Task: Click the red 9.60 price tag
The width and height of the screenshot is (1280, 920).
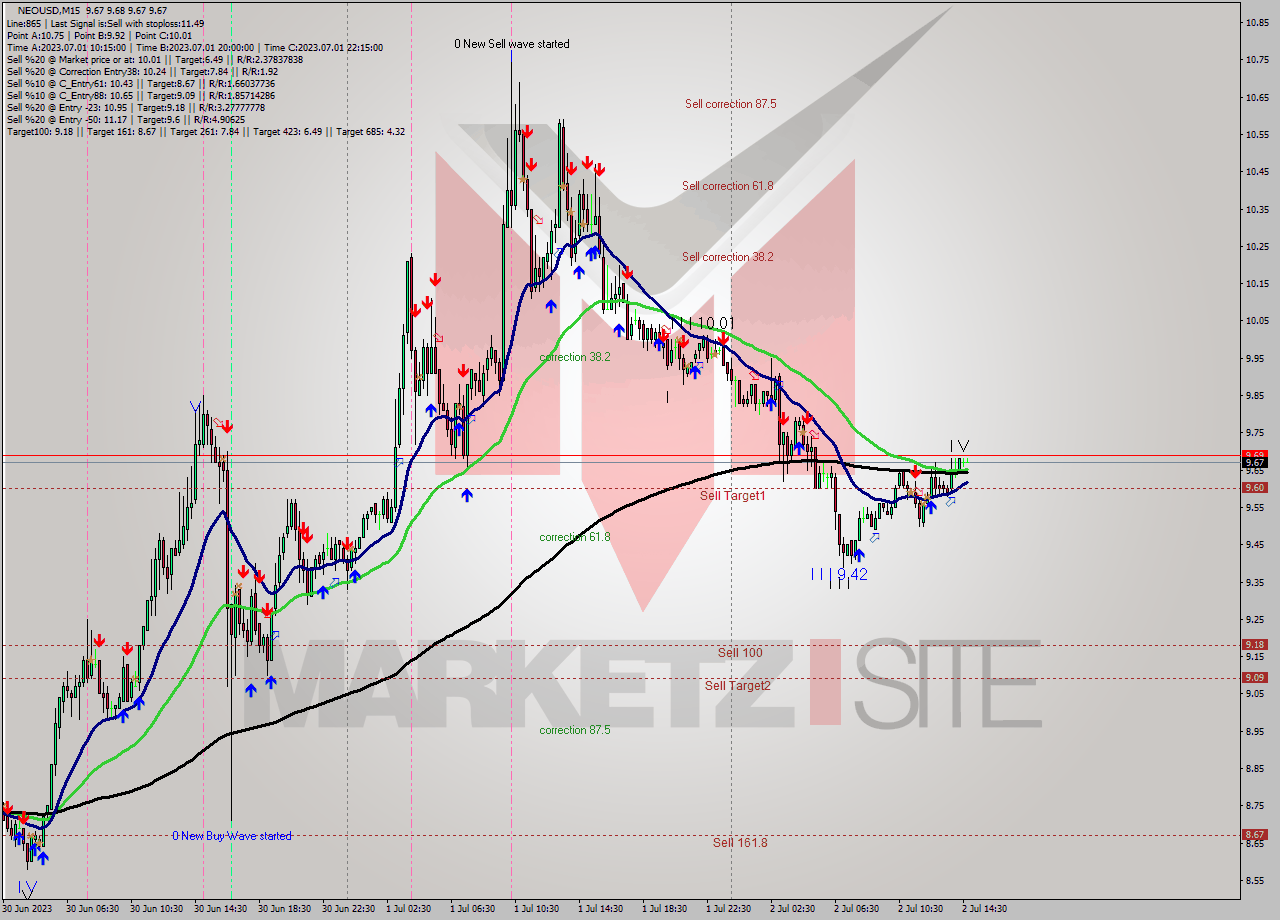Action: coord(1255,488)
